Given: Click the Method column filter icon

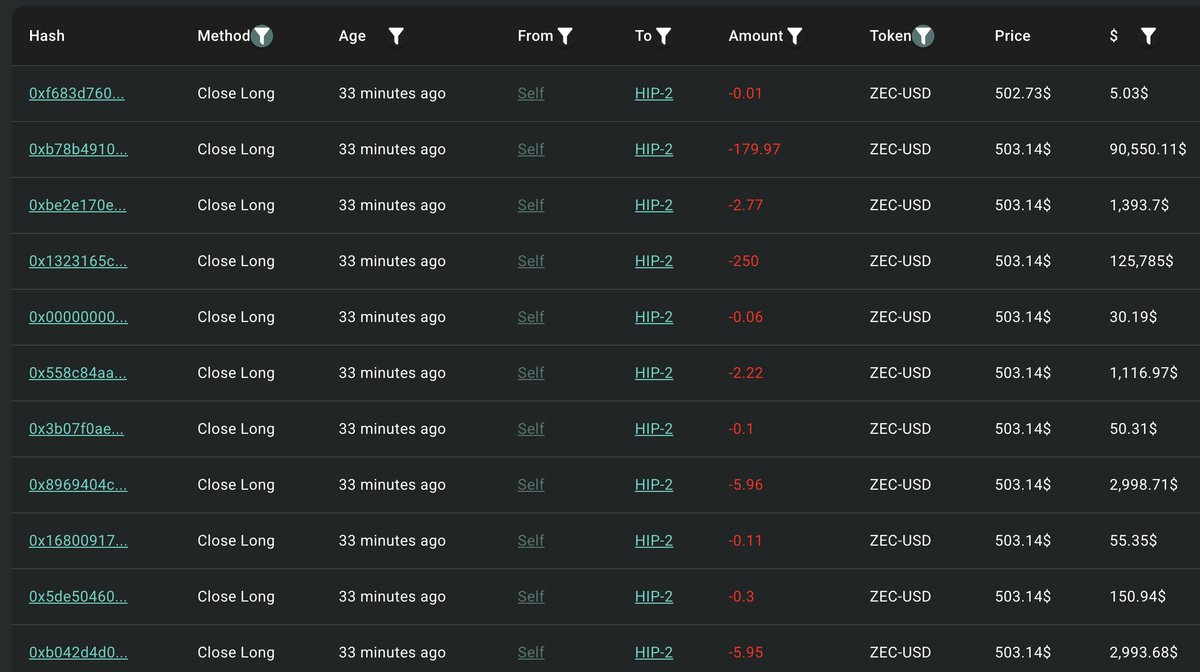Looking at the screenshot, I should [262, 36].
